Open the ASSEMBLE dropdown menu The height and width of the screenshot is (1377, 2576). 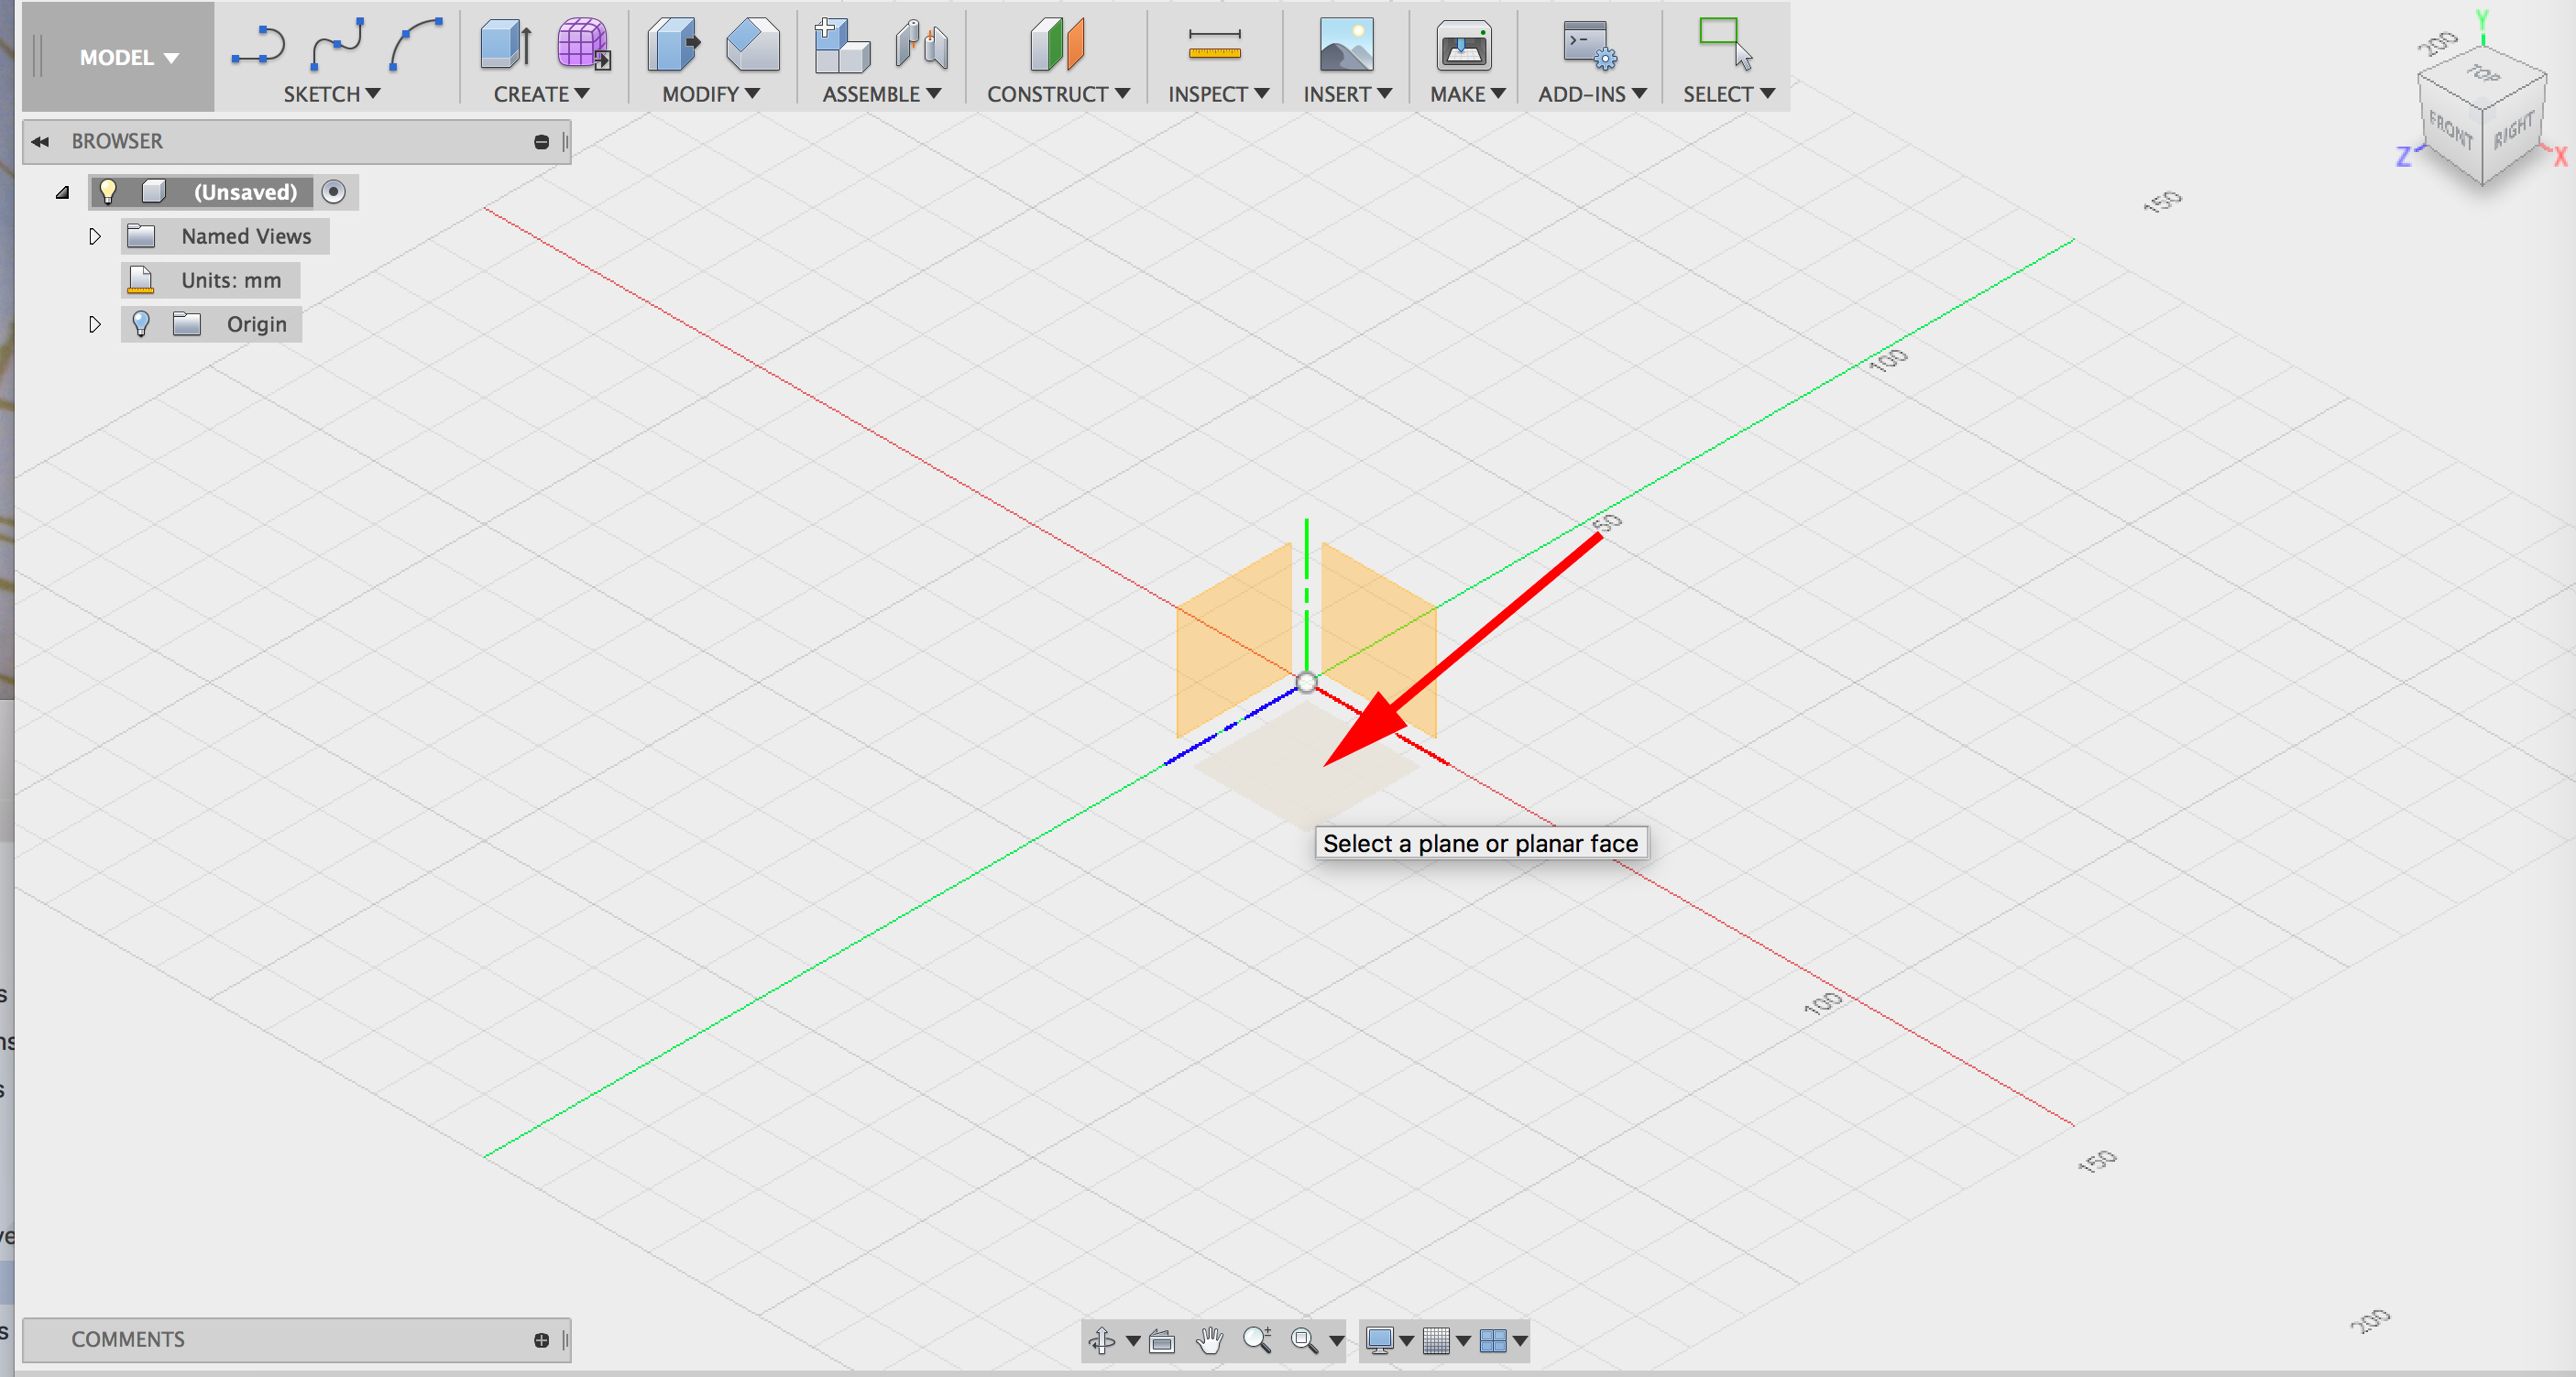point(882,94)
